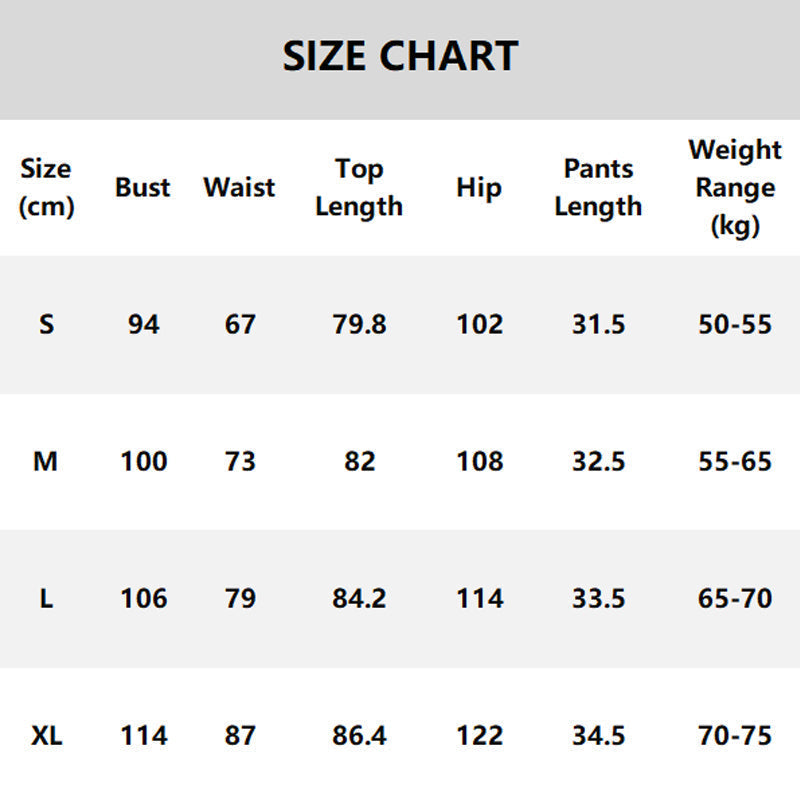Click the Top Length column header

click(358, 187)
